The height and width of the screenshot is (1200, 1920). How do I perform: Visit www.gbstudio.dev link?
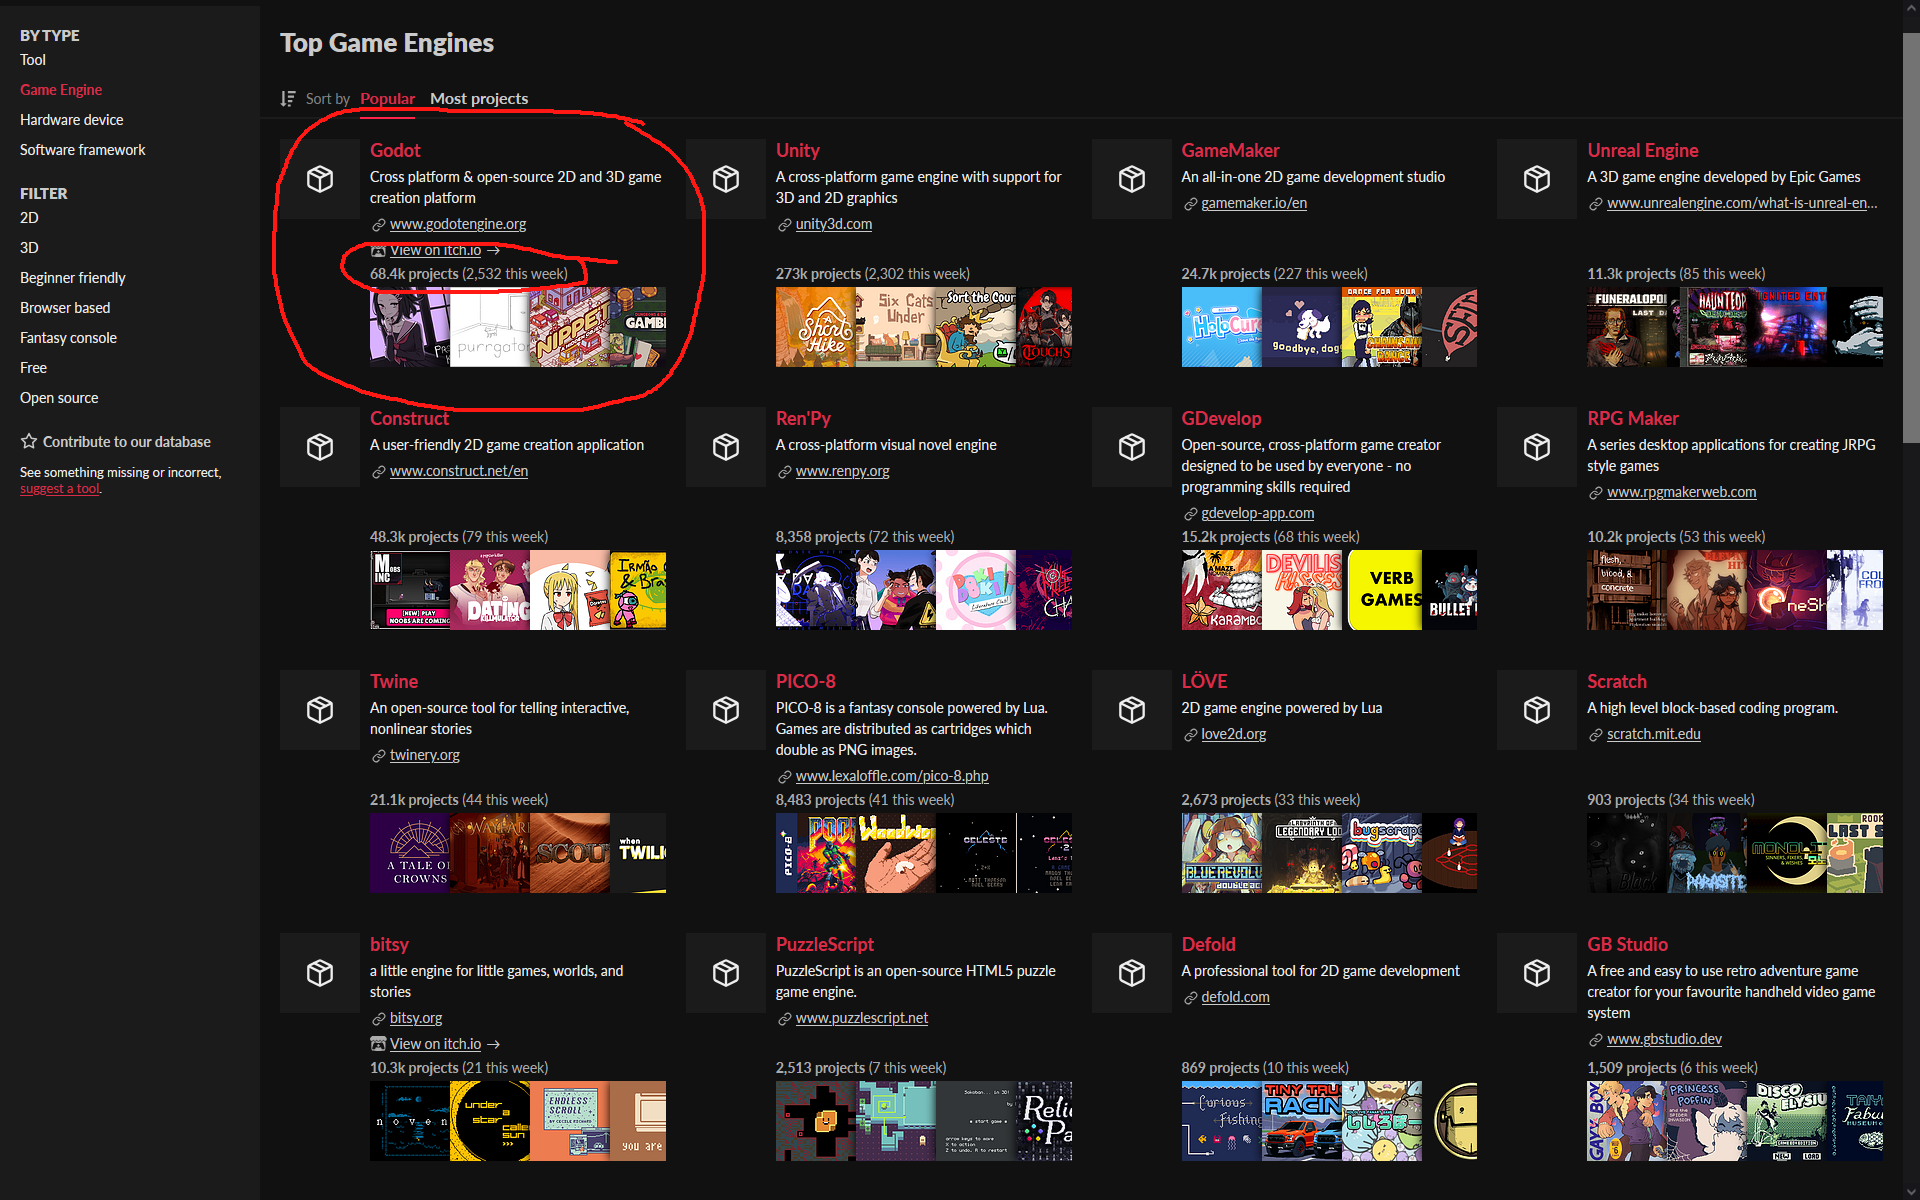[x=1664, y=1039]
